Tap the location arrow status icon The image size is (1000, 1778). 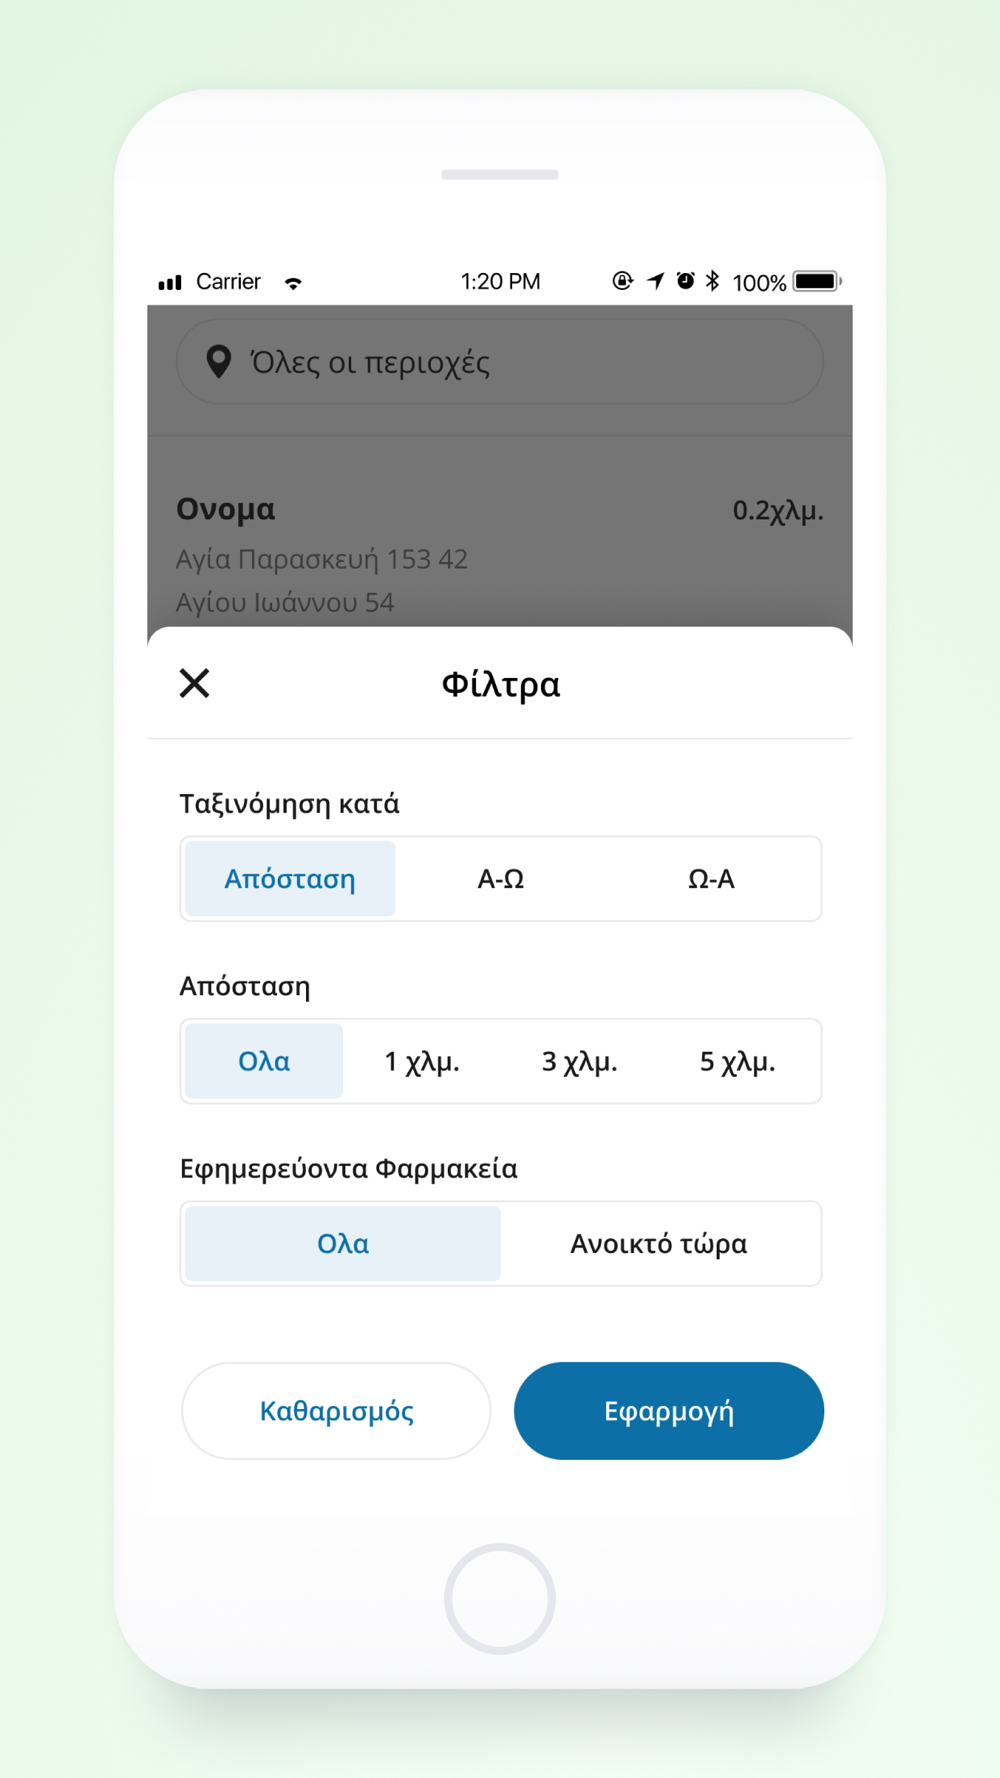coord(655,281)
